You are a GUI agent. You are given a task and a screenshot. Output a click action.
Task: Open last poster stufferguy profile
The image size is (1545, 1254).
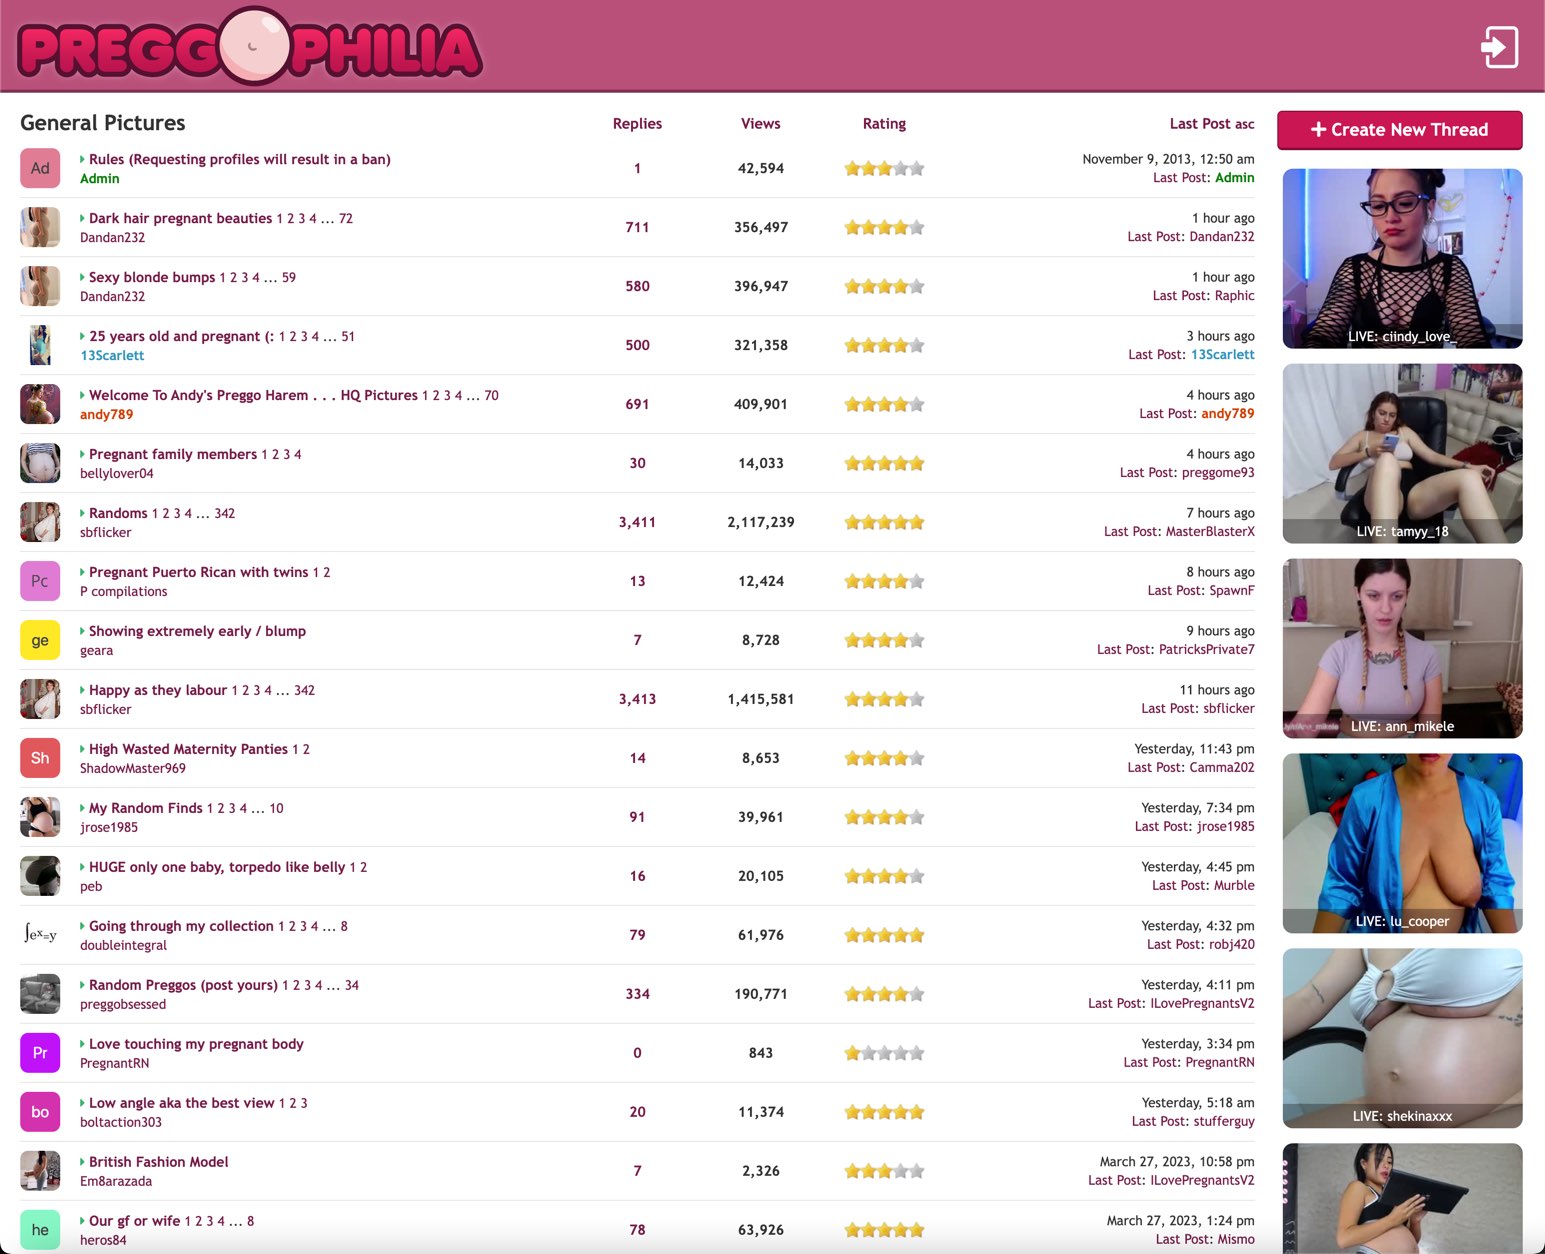coord(1223,1122)
